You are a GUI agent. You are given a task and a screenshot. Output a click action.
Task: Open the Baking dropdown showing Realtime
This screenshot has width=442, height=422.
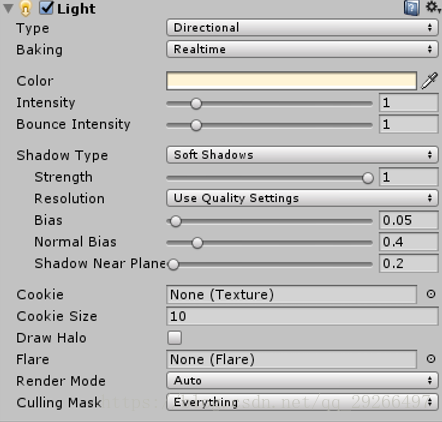(x=302, y=49)
